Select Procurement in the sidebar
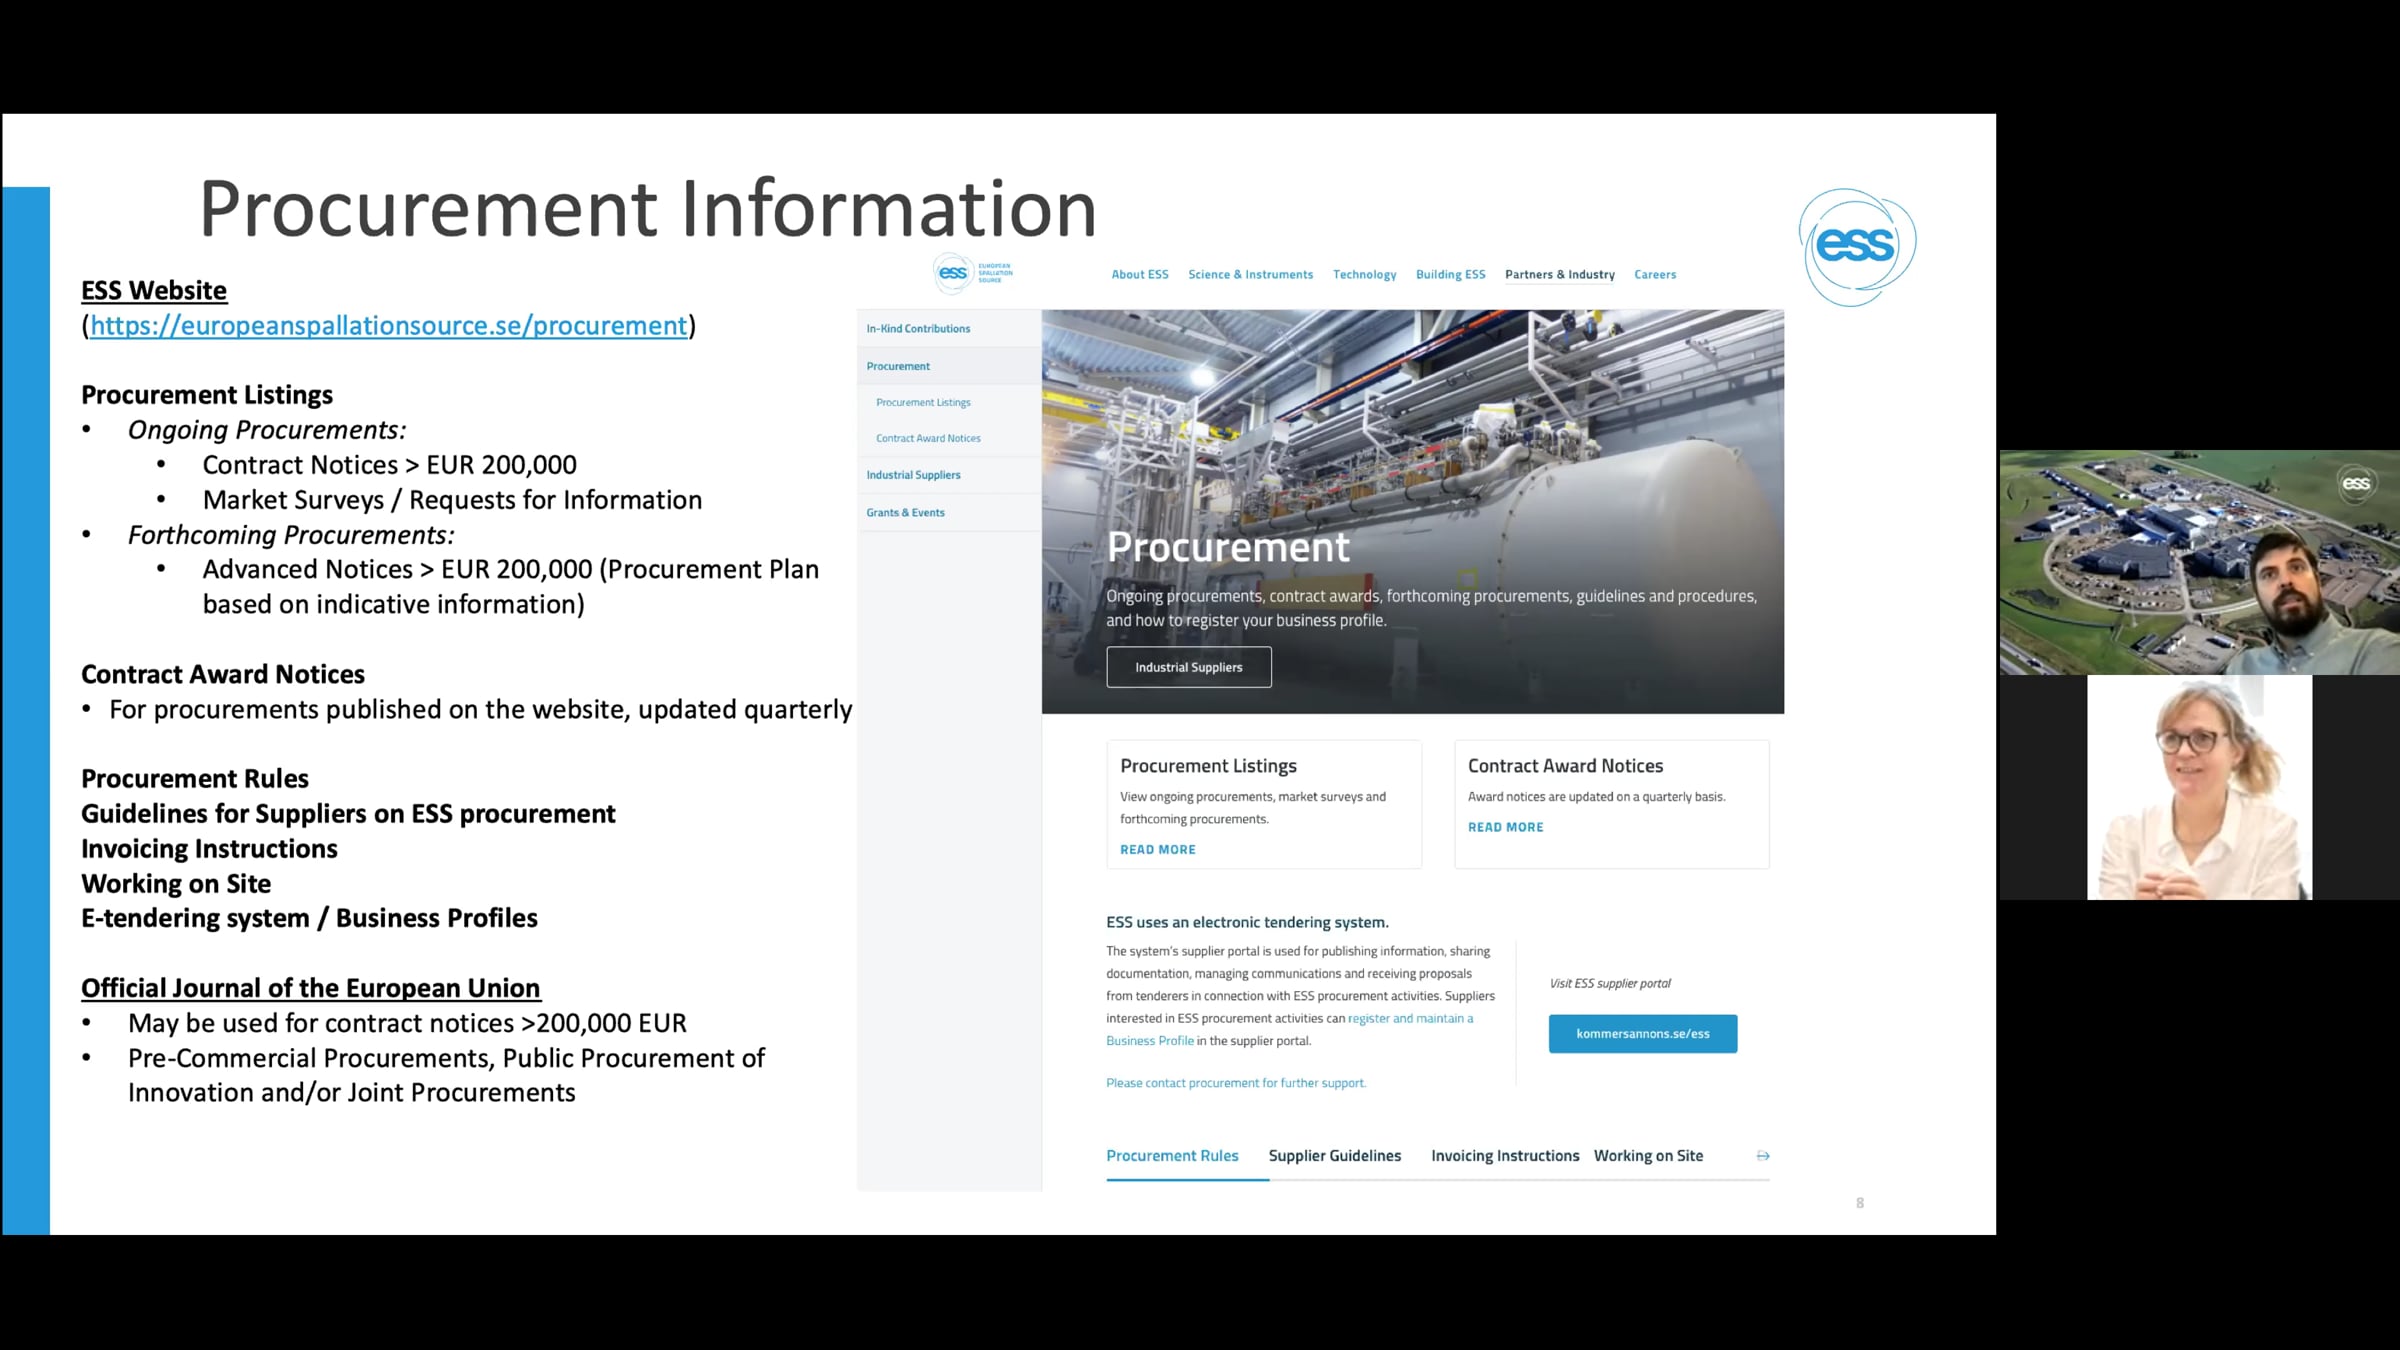The height and width of the screenshot is (1350, 2400). click(948, 366)
